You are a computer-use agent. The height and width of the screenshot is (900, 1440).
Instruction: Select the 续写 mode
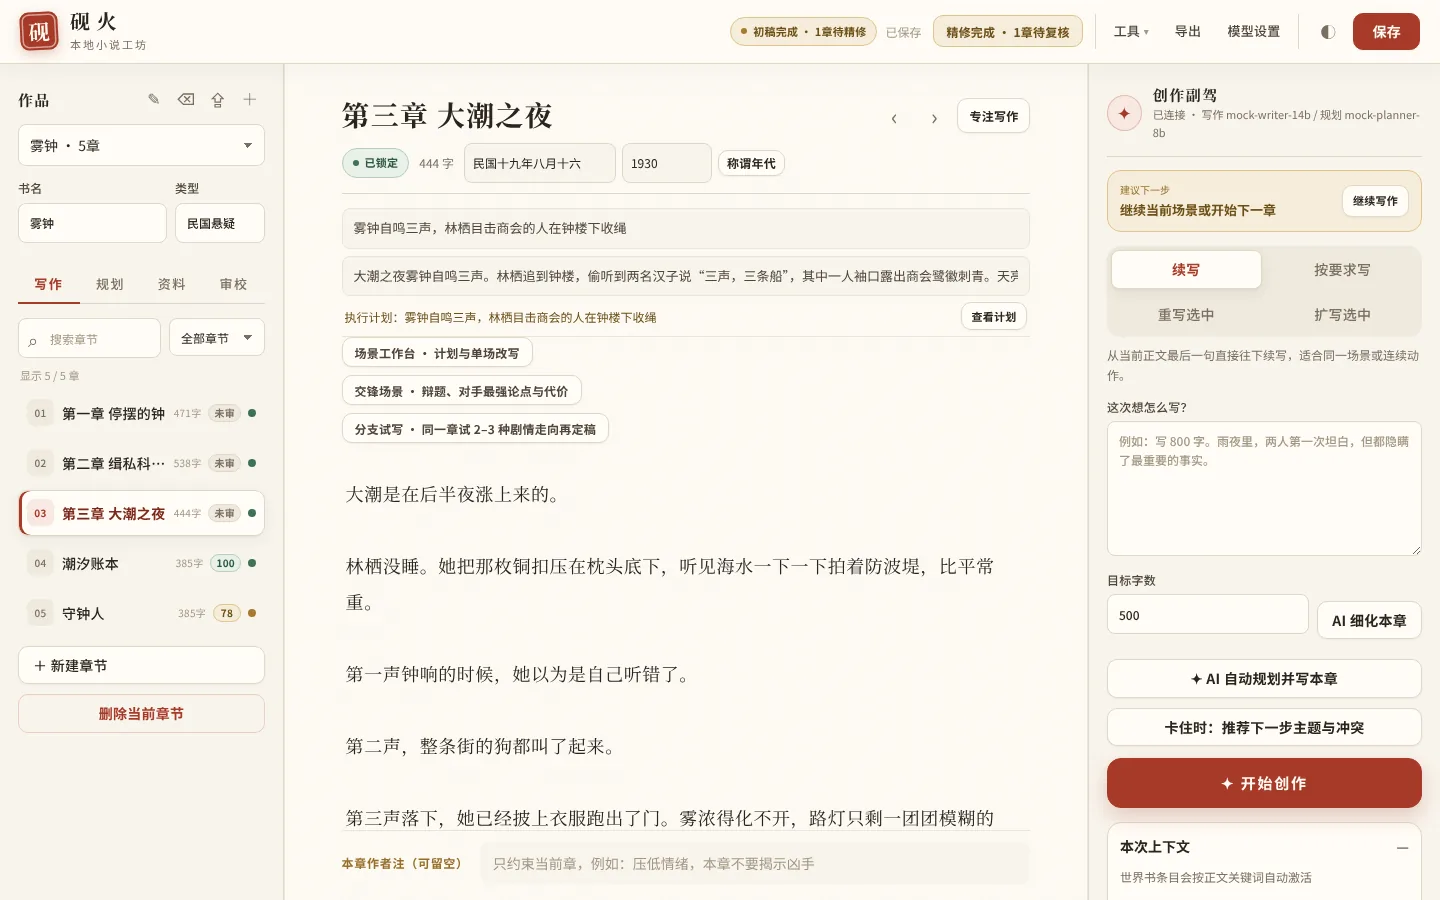point(1186,270)
